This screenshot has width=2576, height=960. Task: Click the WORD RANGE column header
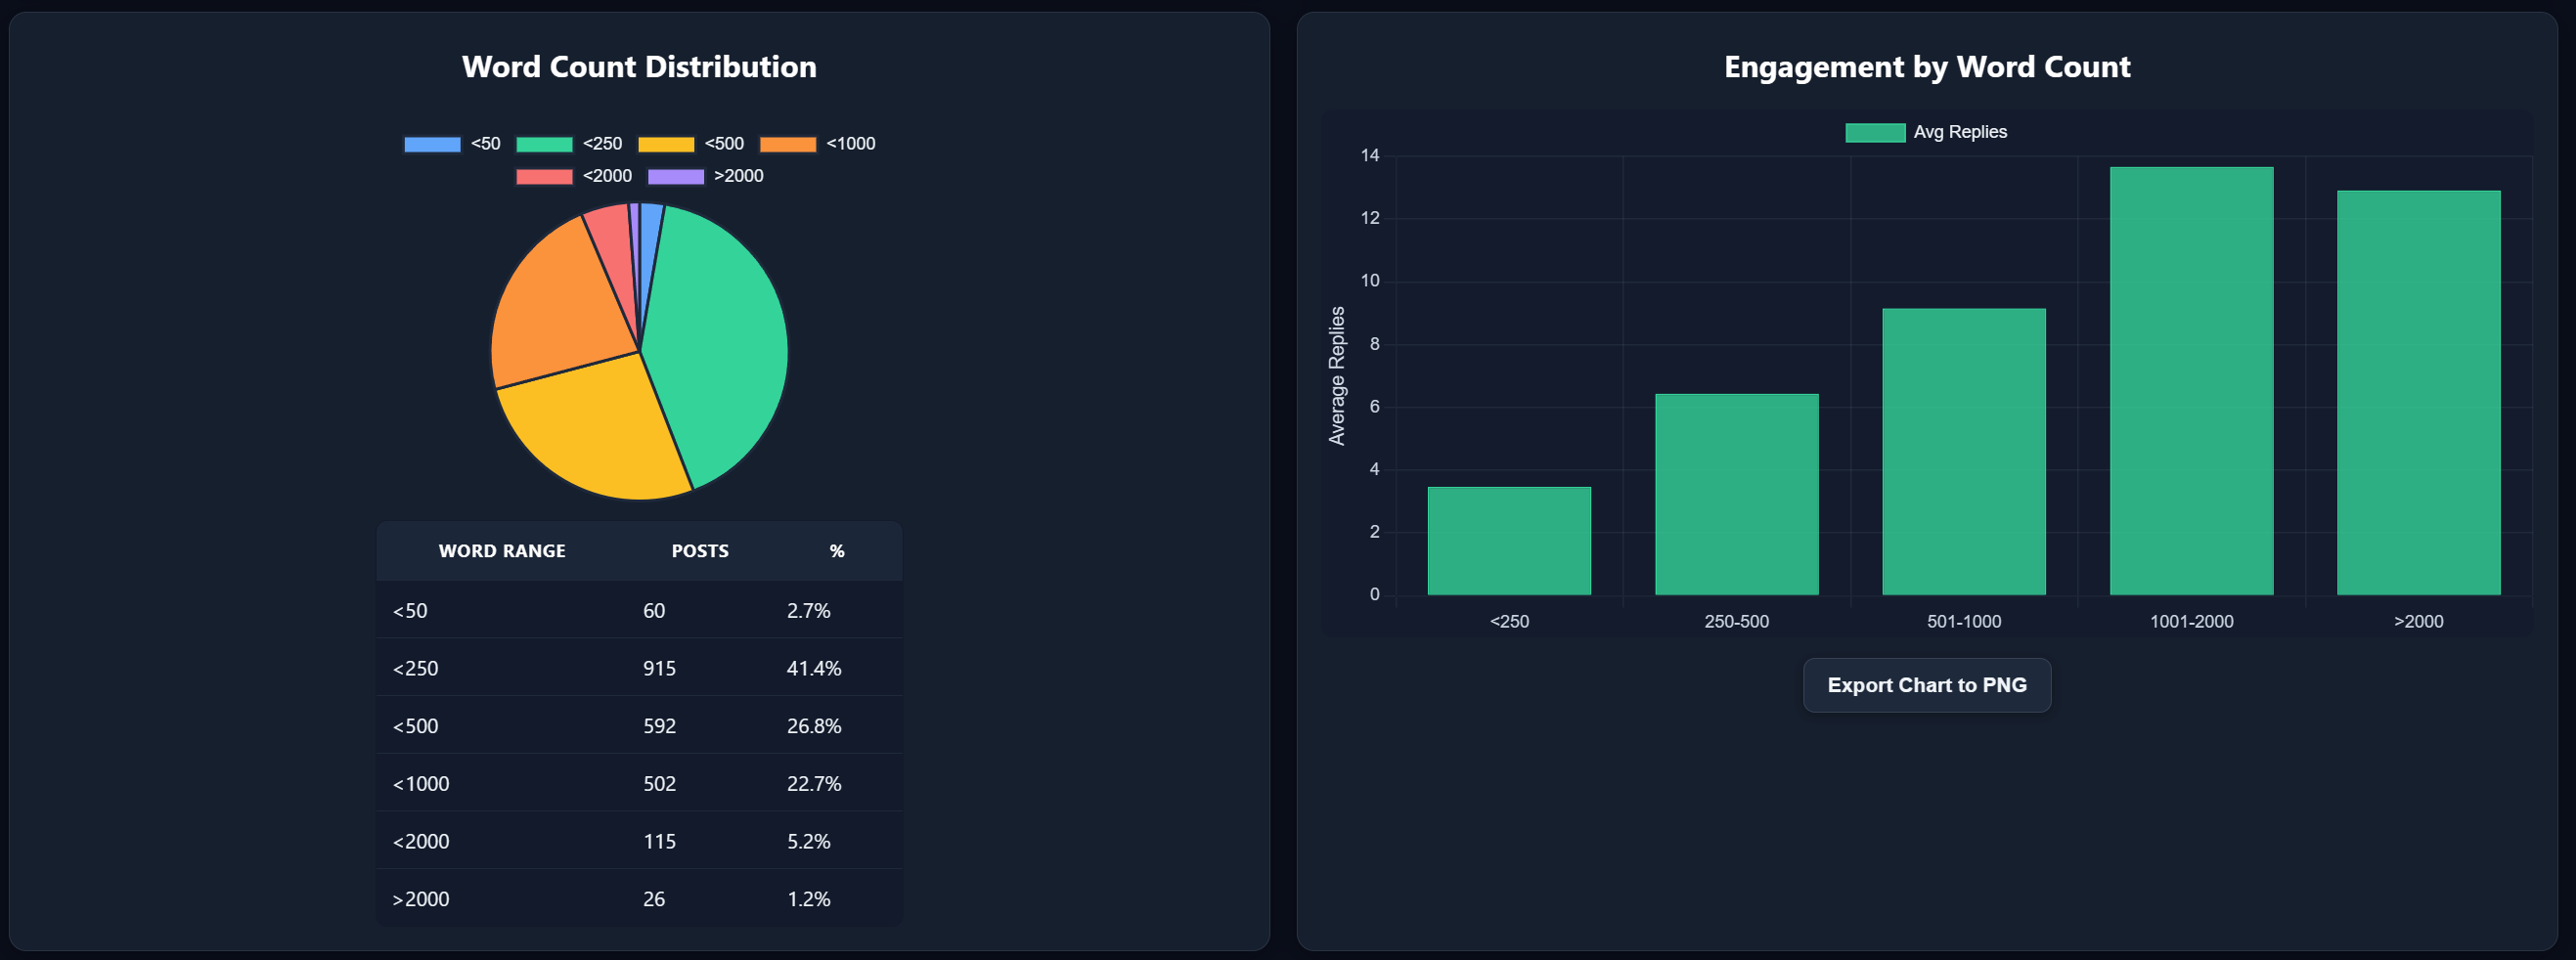click(502, 551)
